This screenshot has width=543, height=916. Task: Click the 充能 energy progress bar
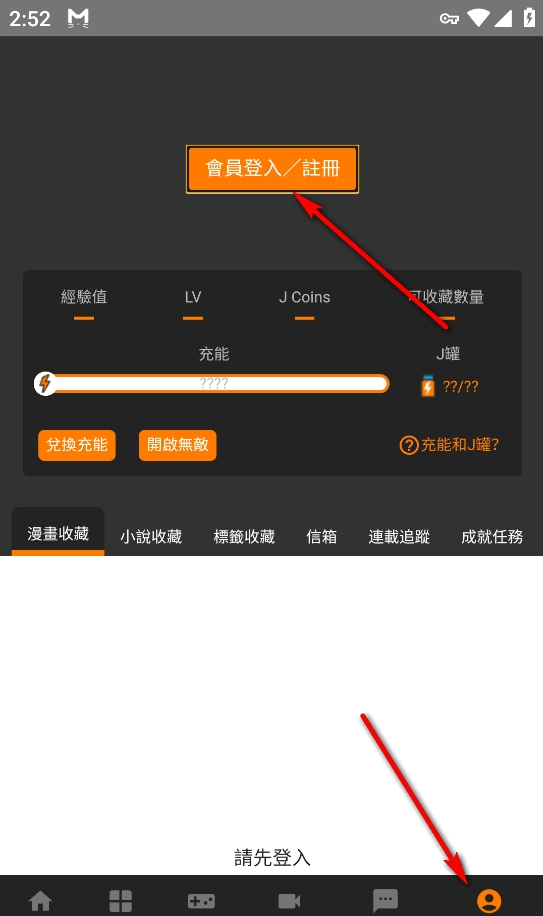point(213,384)
